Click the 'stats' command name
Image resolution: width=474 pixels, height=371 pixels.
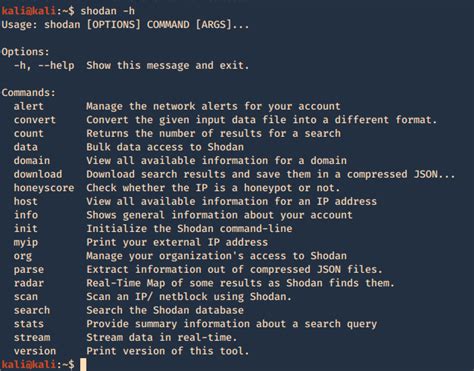tap(29, 324)
